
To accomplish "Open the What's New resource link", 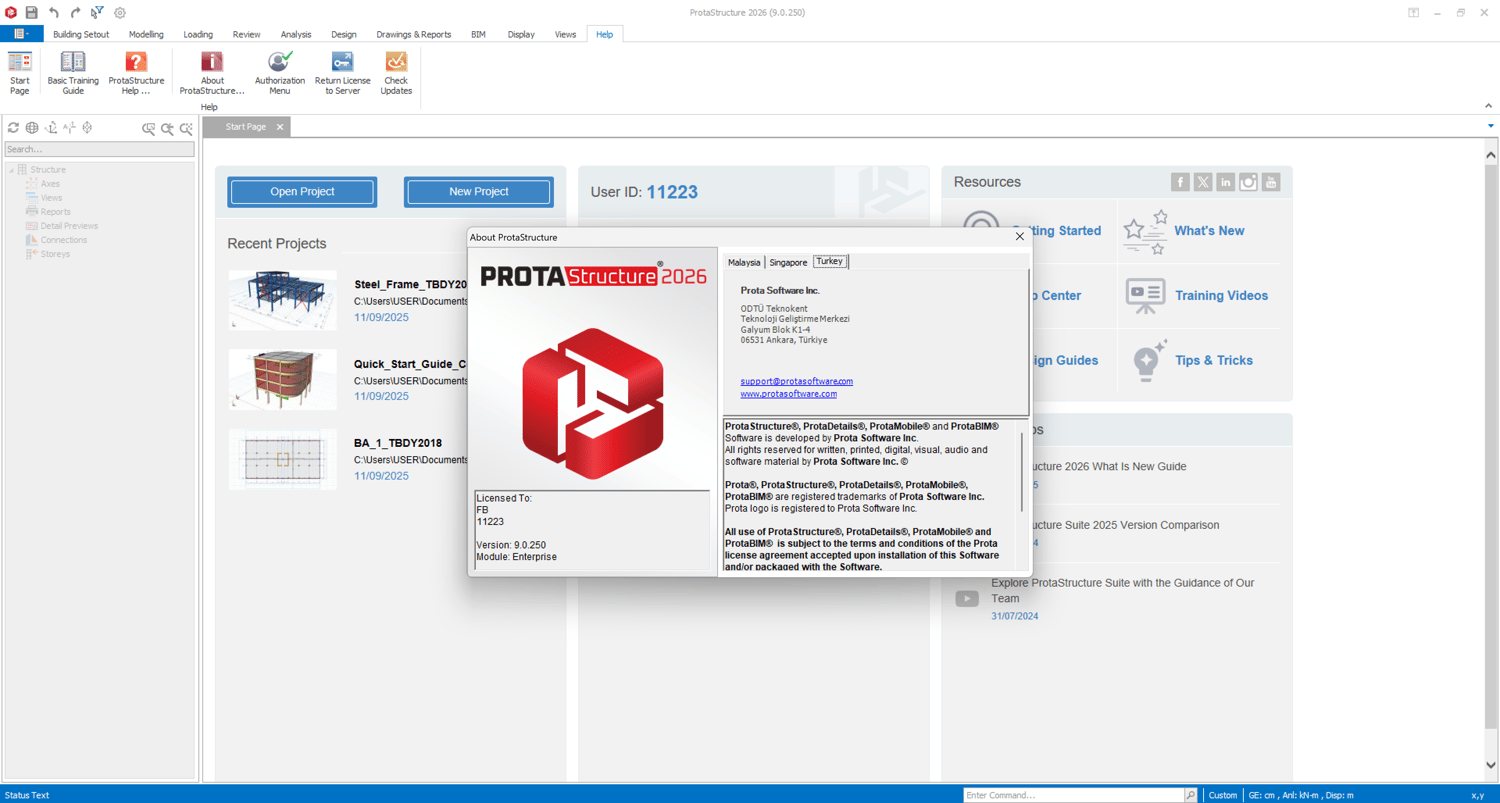I will point(1209,231).
